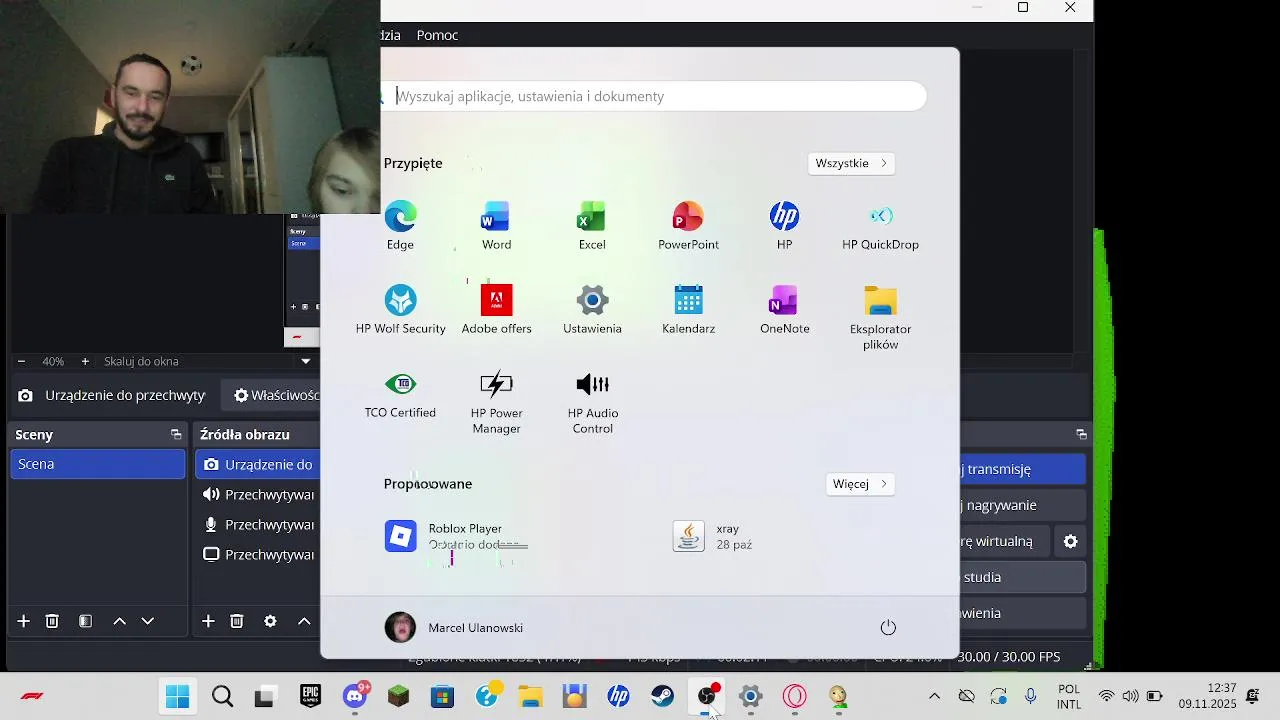Toggle OBS studio mode button

[1022, 577]
